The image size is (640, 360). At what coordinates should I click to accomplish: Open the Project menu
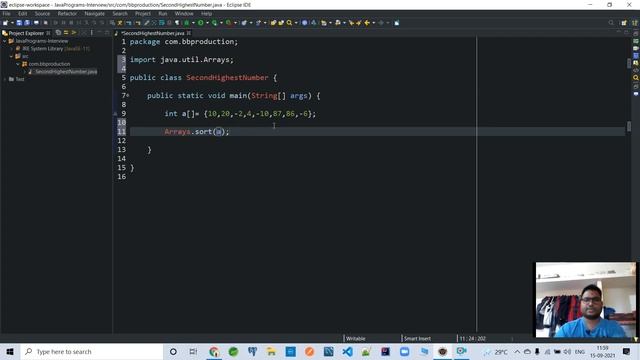(x=143, y=13)
